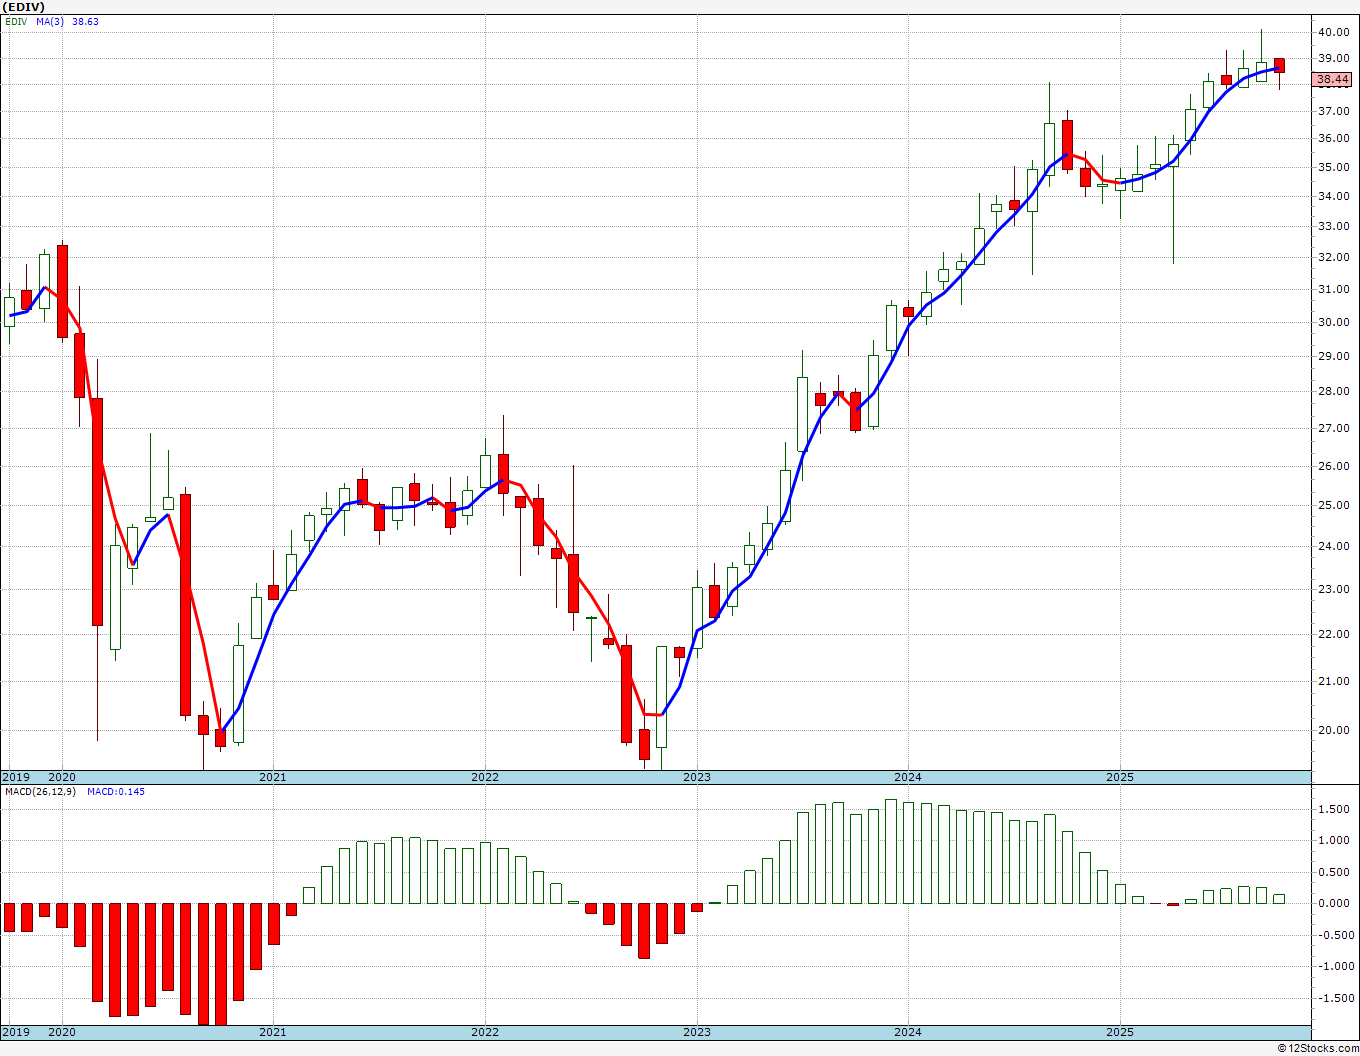
Task: Select the MACD:0.145 value readout
Action: point(116,791)
